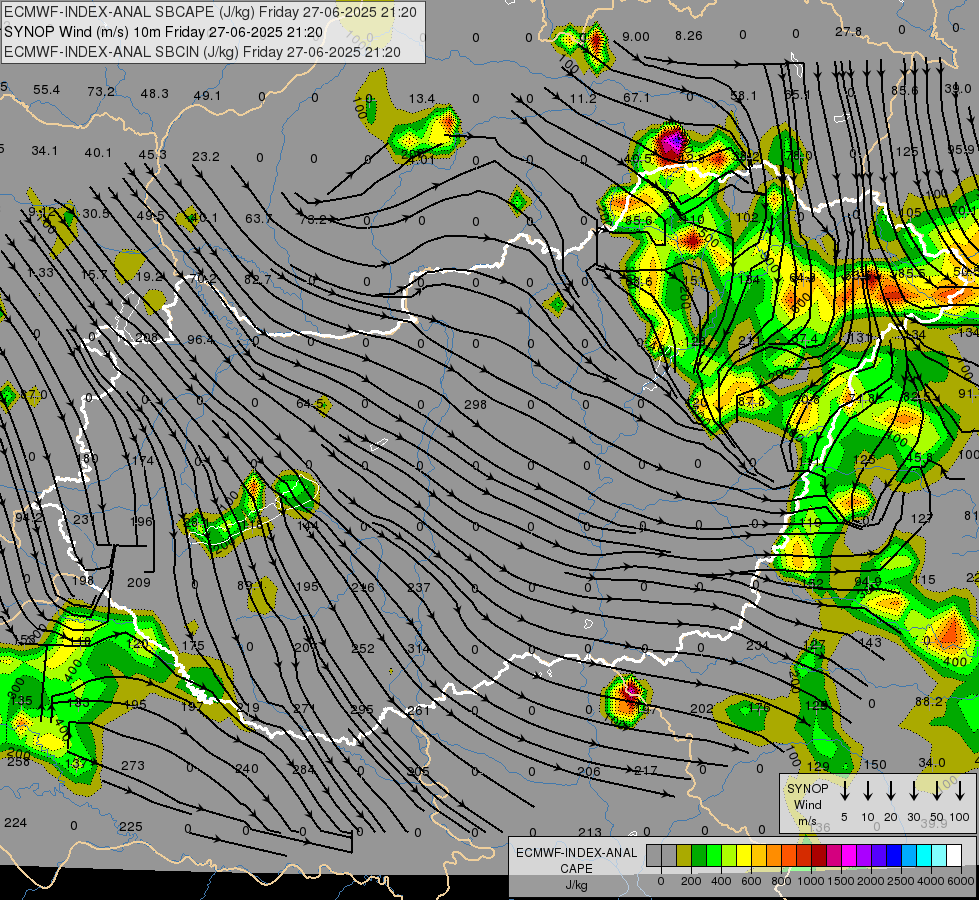Click the map value 213
The height and width of the screenshot is (900, 979).
(589, 832)
